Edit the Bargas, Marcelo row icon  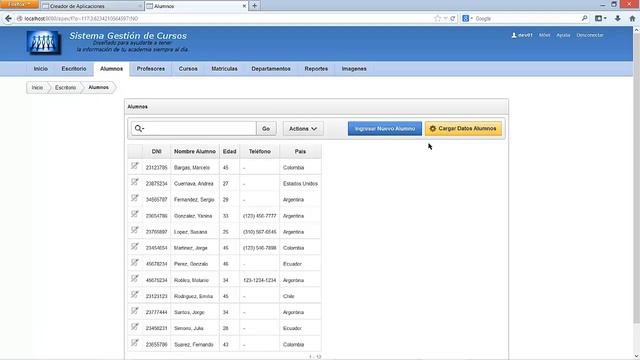click(x=135, y=166)
